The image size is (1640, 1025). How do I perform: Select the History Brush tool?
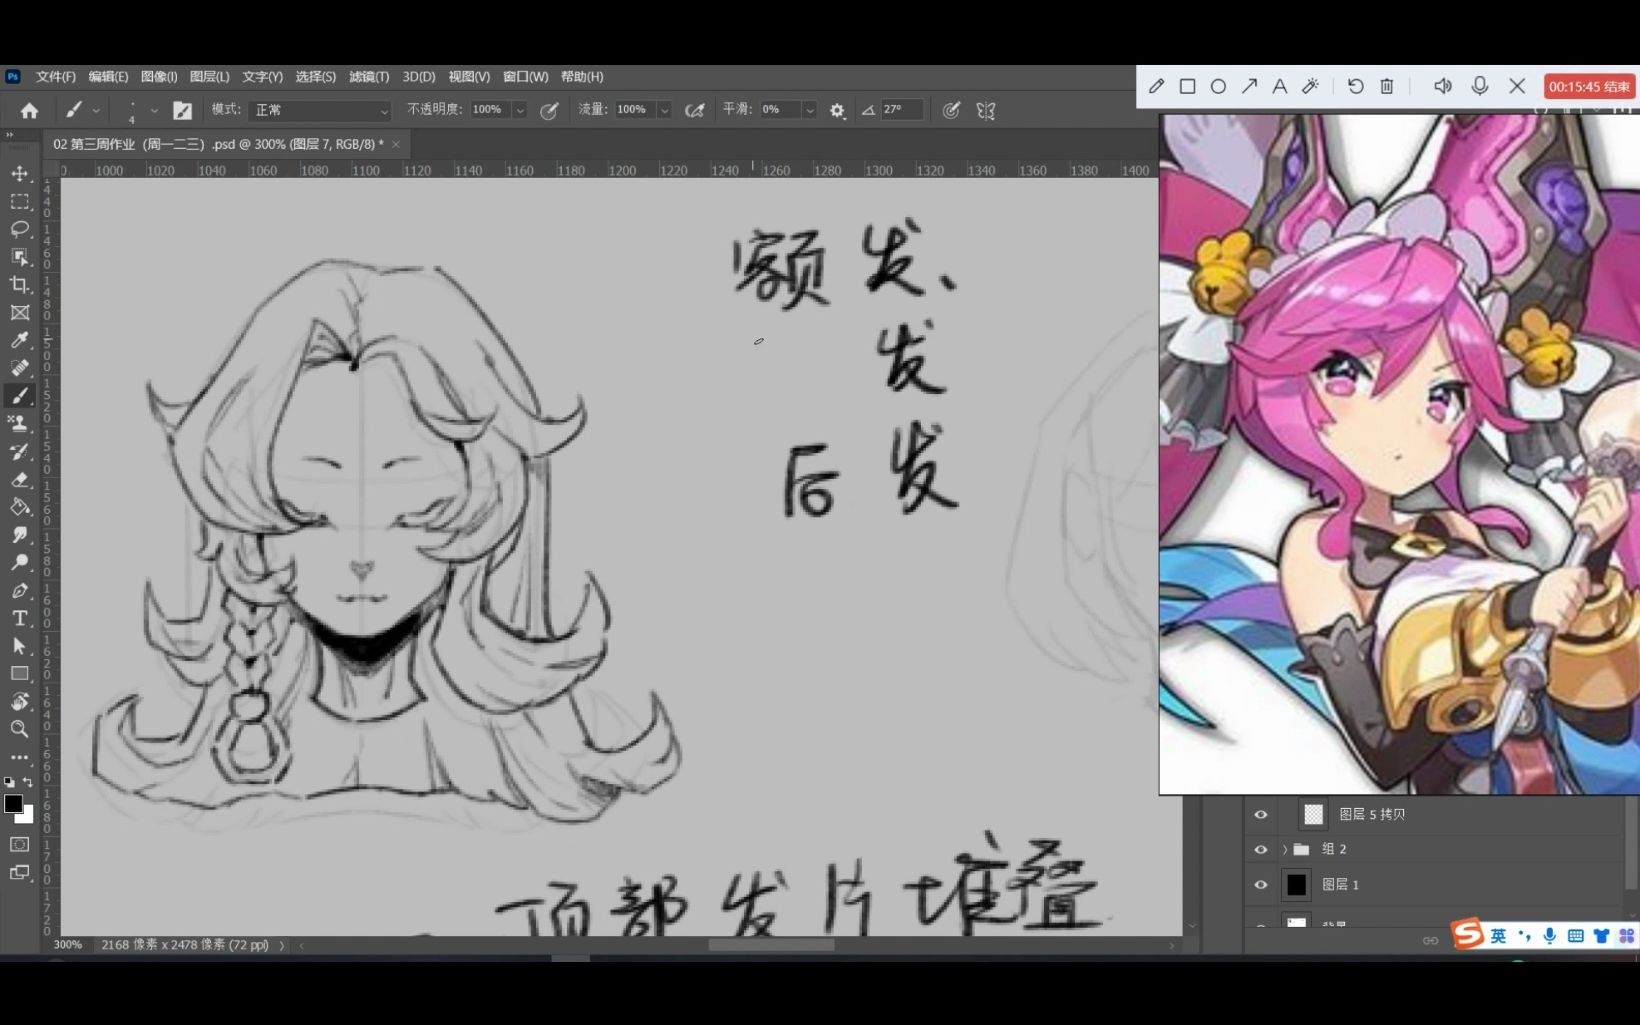tap(19, 451)
